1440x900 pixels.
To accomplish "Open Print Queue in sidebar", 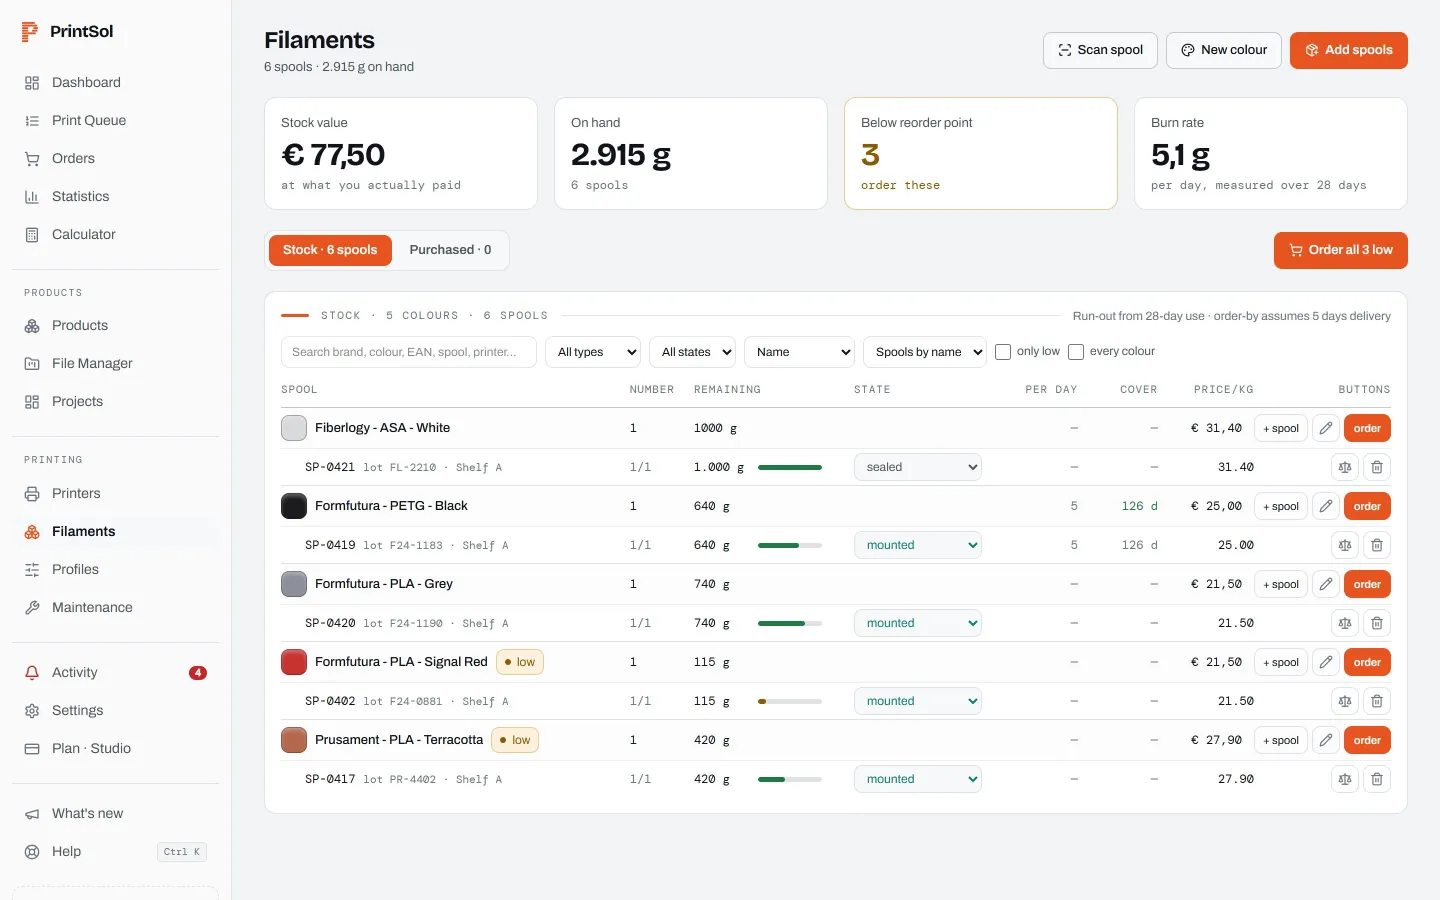I will (x=116, y=121).
